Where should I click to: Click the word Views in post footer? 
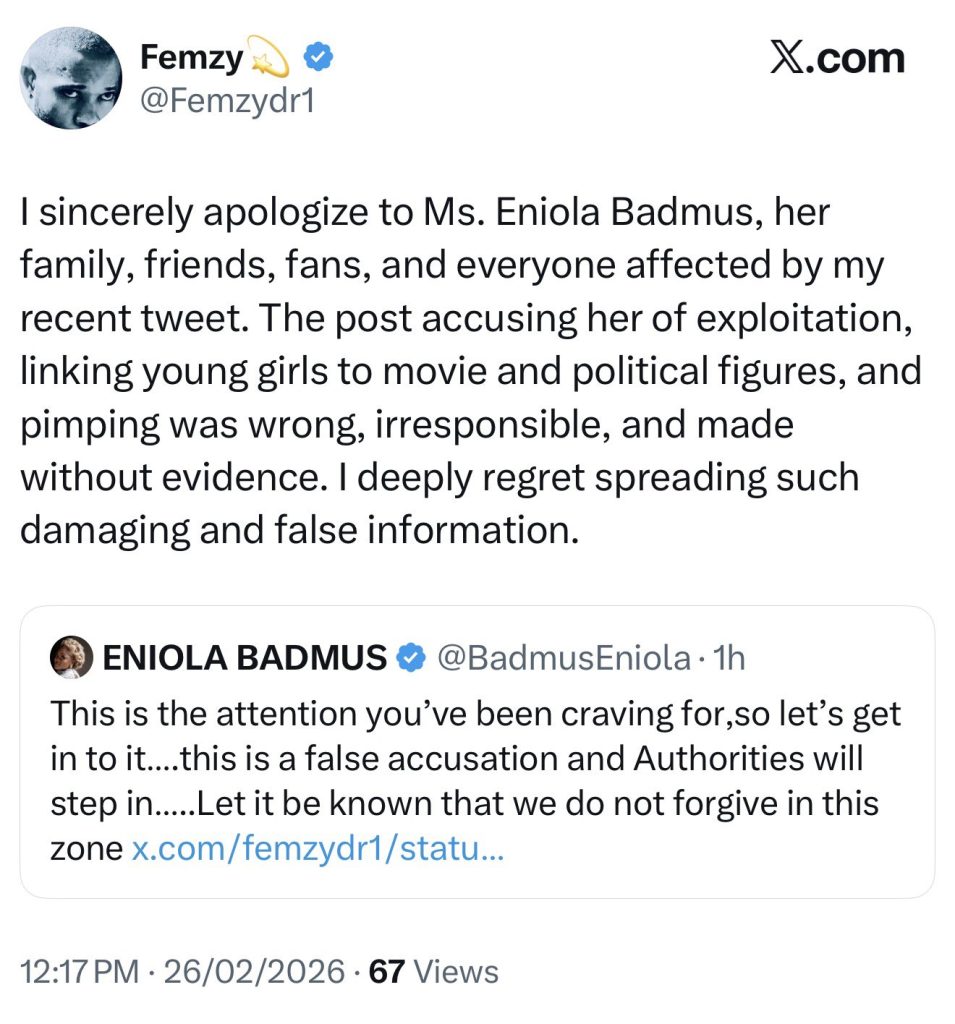[x=455, y=970]
